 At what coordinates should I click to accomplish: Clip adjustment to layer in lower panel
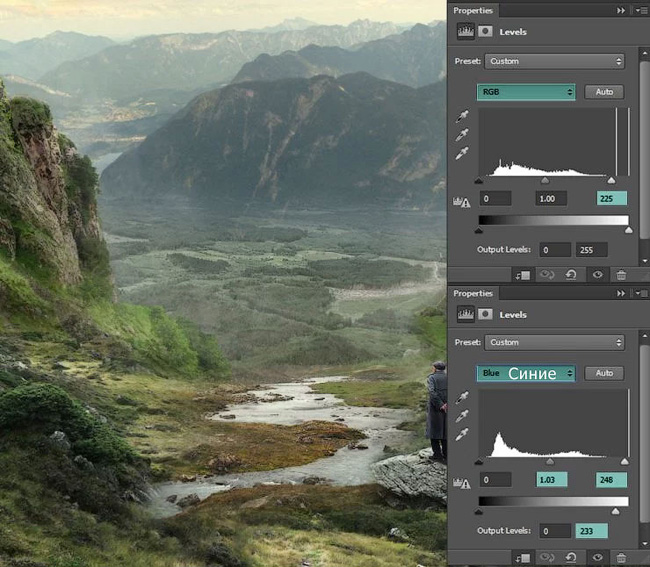point(523,558)
